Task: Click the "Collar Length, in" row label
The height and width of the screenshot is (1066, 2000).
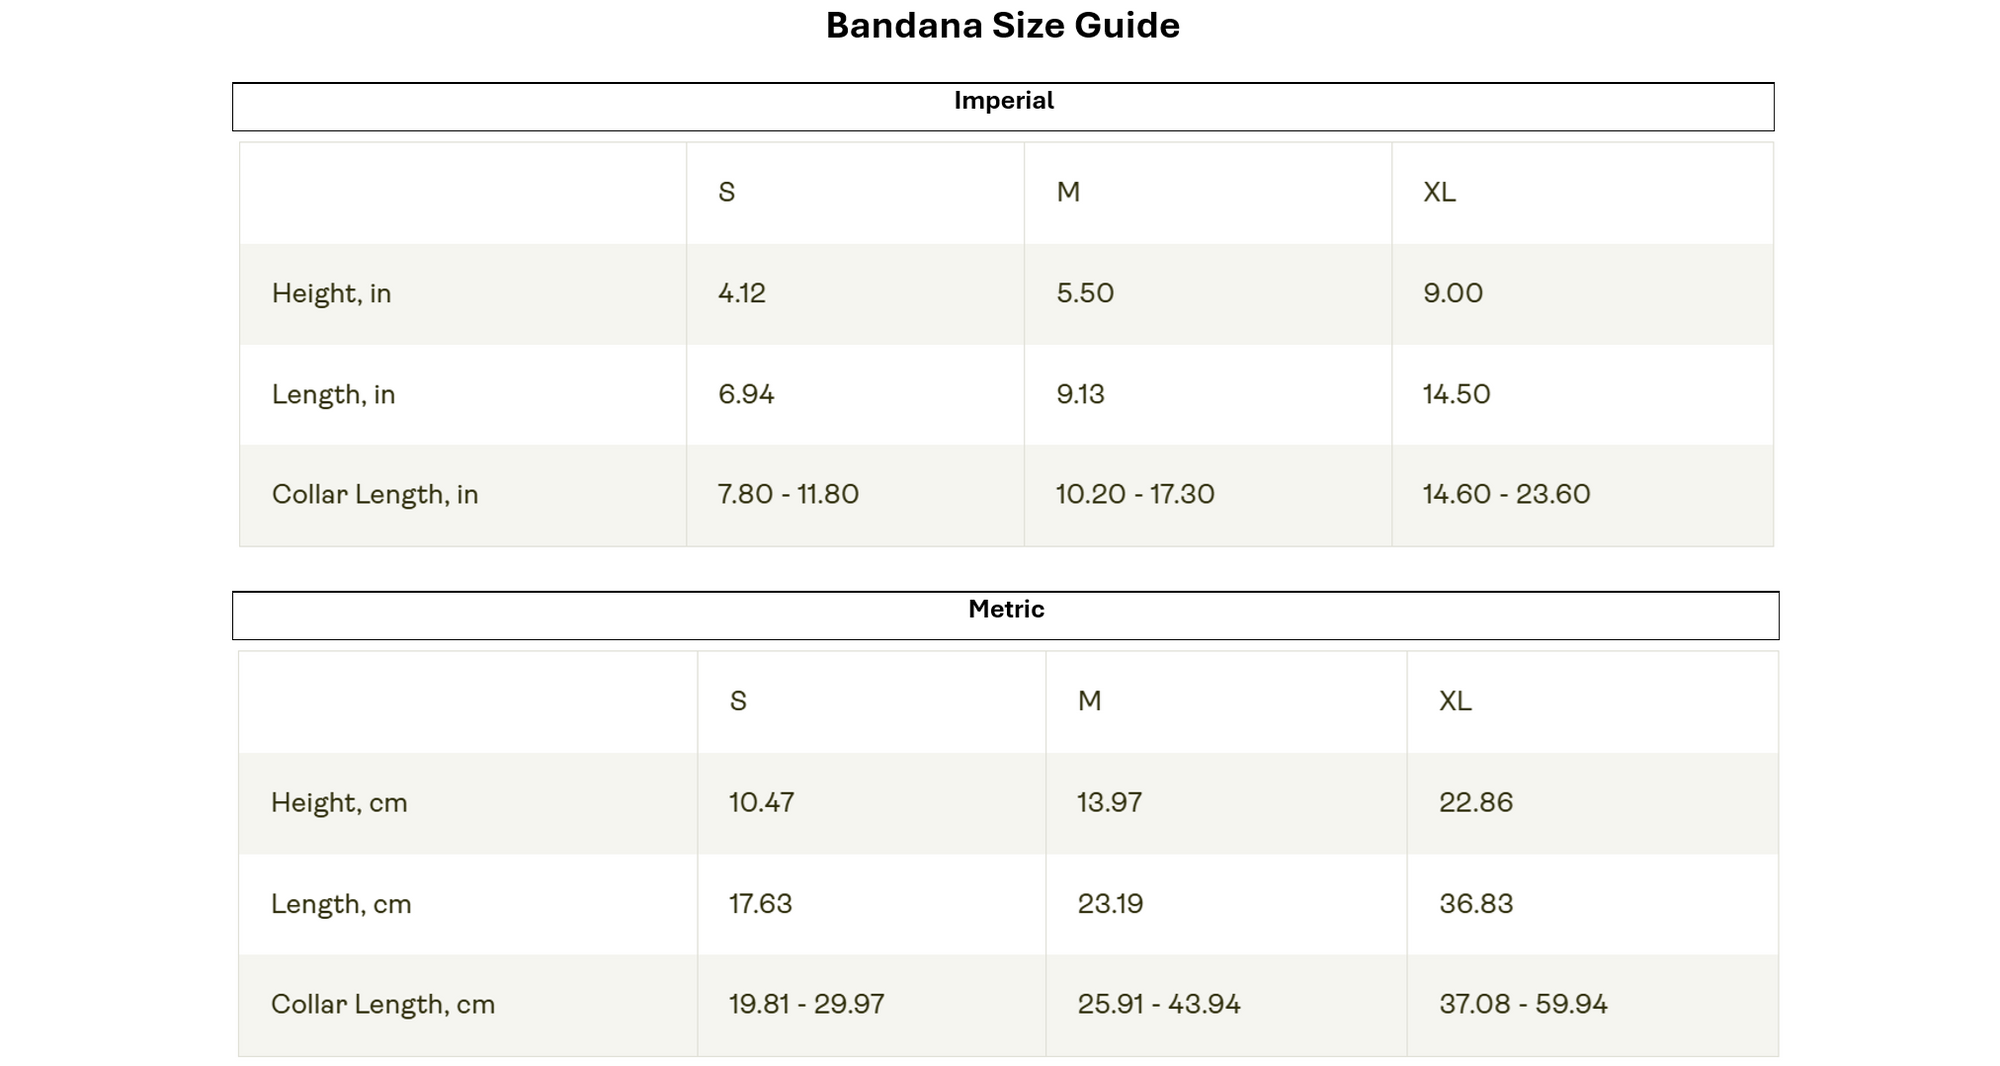Action: coord(375,495)
